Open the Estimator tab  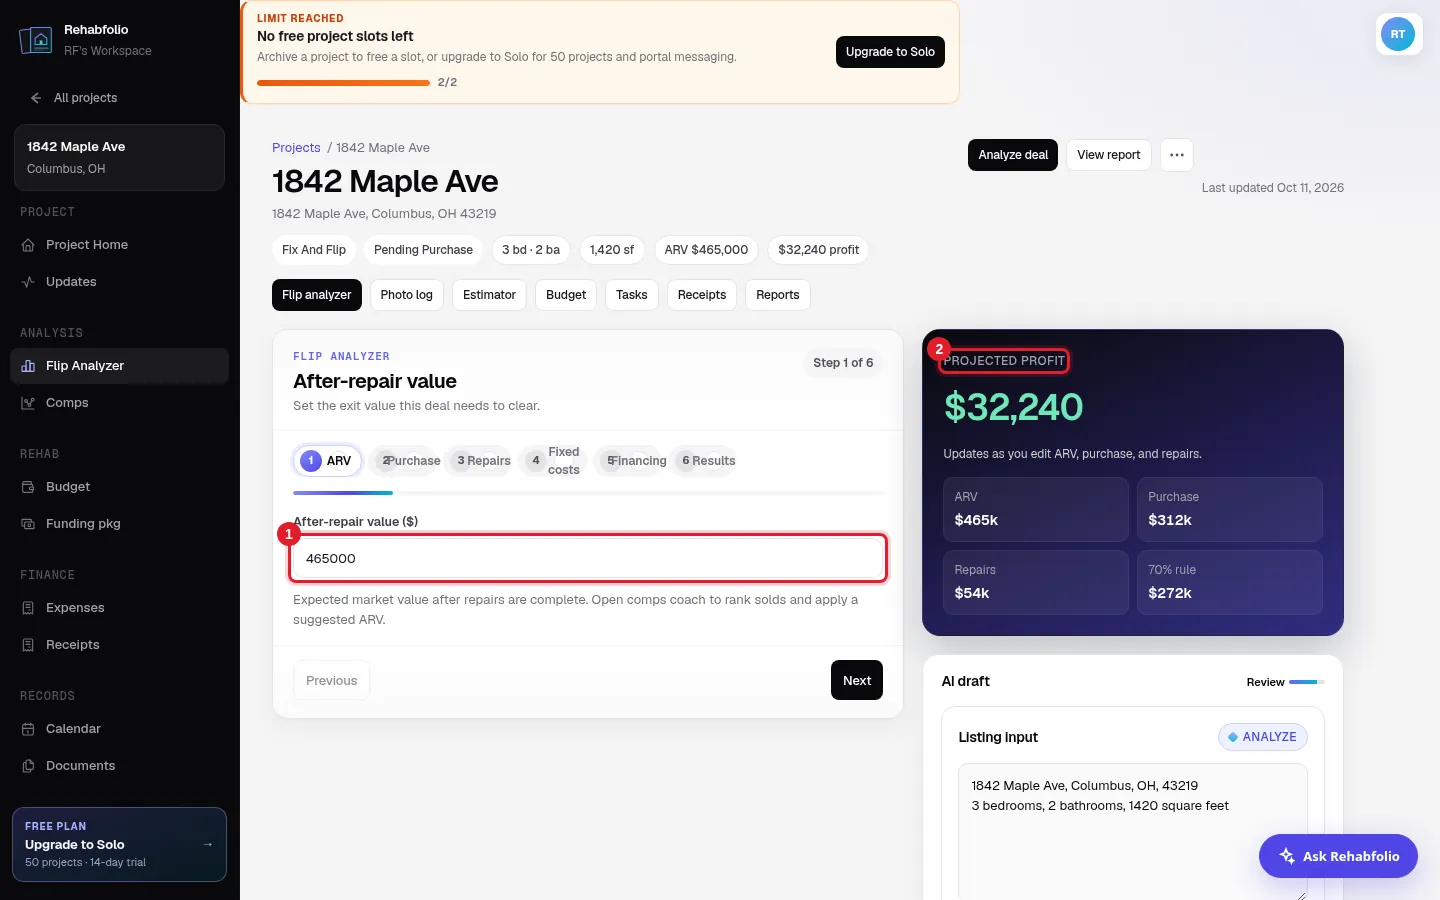(x=489, y=295)
